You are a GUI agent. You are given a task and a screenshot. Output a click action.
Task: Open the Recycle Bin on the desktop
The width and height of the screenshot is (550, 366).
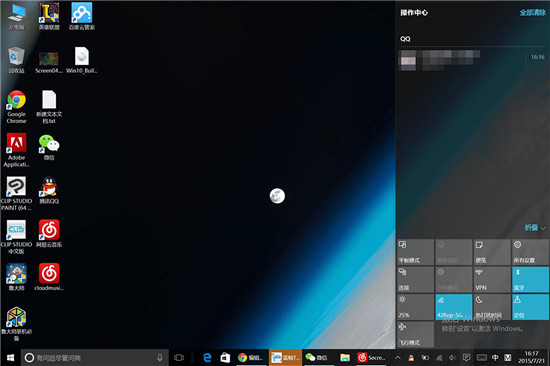(16, 60)
